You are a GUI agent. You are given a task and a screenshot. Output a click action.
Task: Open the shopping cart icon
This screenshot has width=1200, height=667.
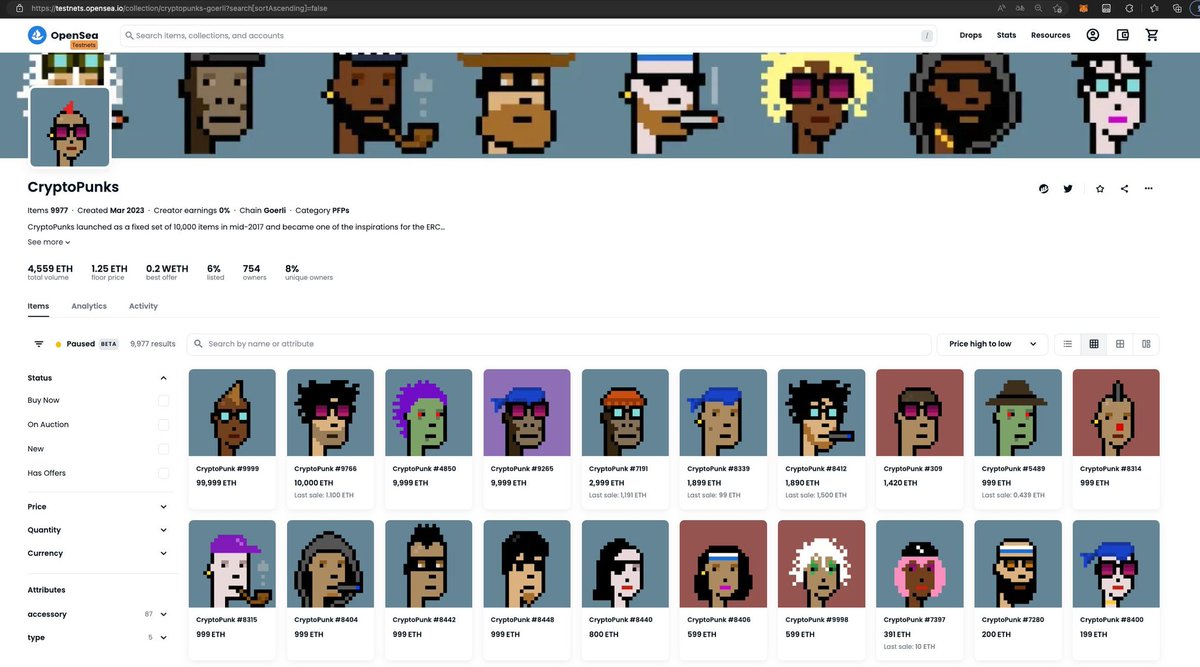pyautogui.click(x=1152, y=35)
